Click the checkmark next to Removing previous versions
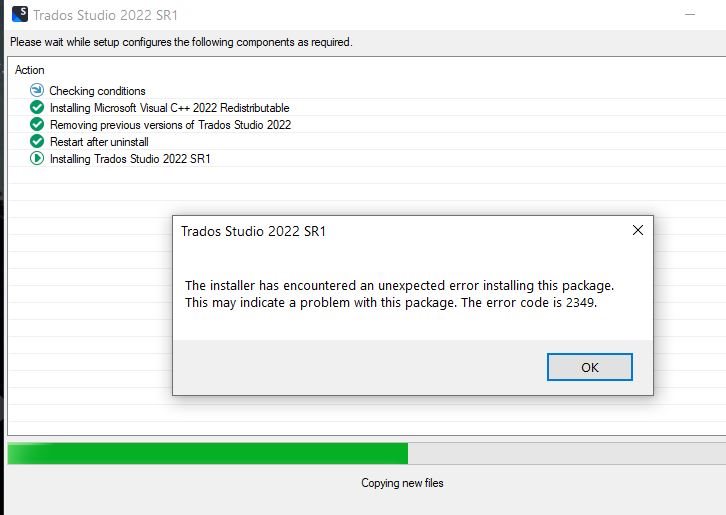 point(37,124)
